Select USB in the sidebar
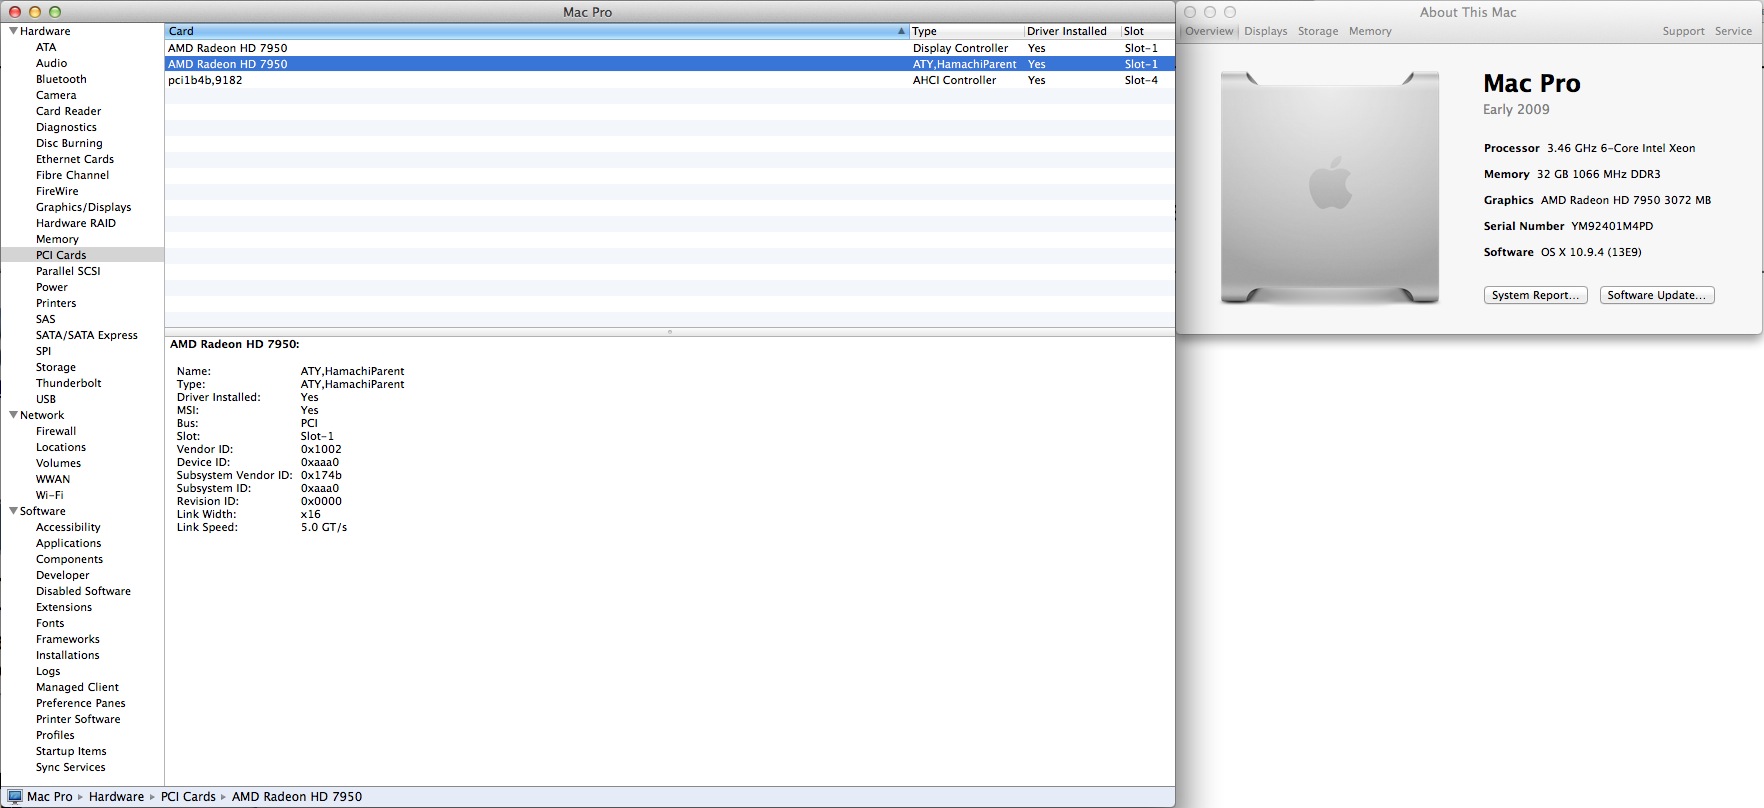 (46, 399)
